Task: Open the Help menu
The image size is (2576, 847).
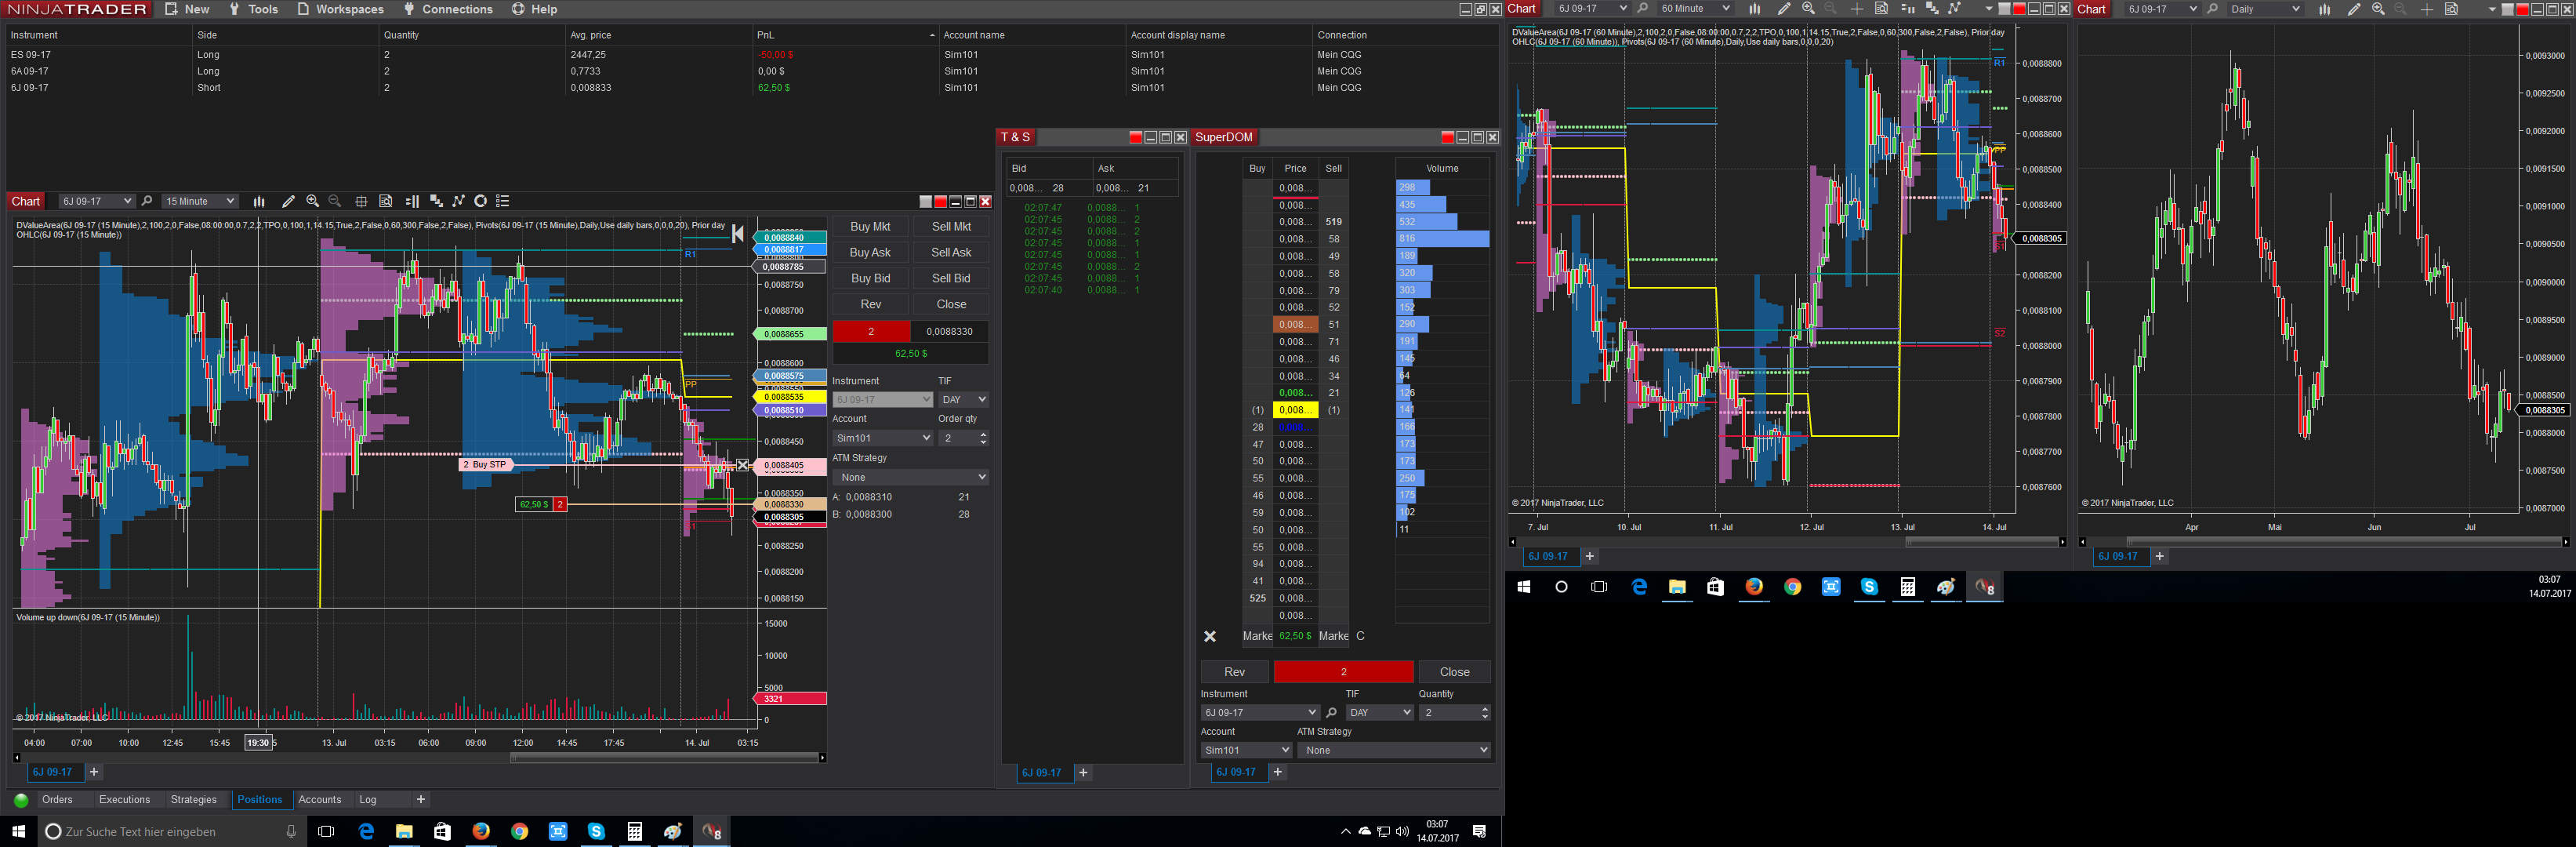Action: click(535, 9)
